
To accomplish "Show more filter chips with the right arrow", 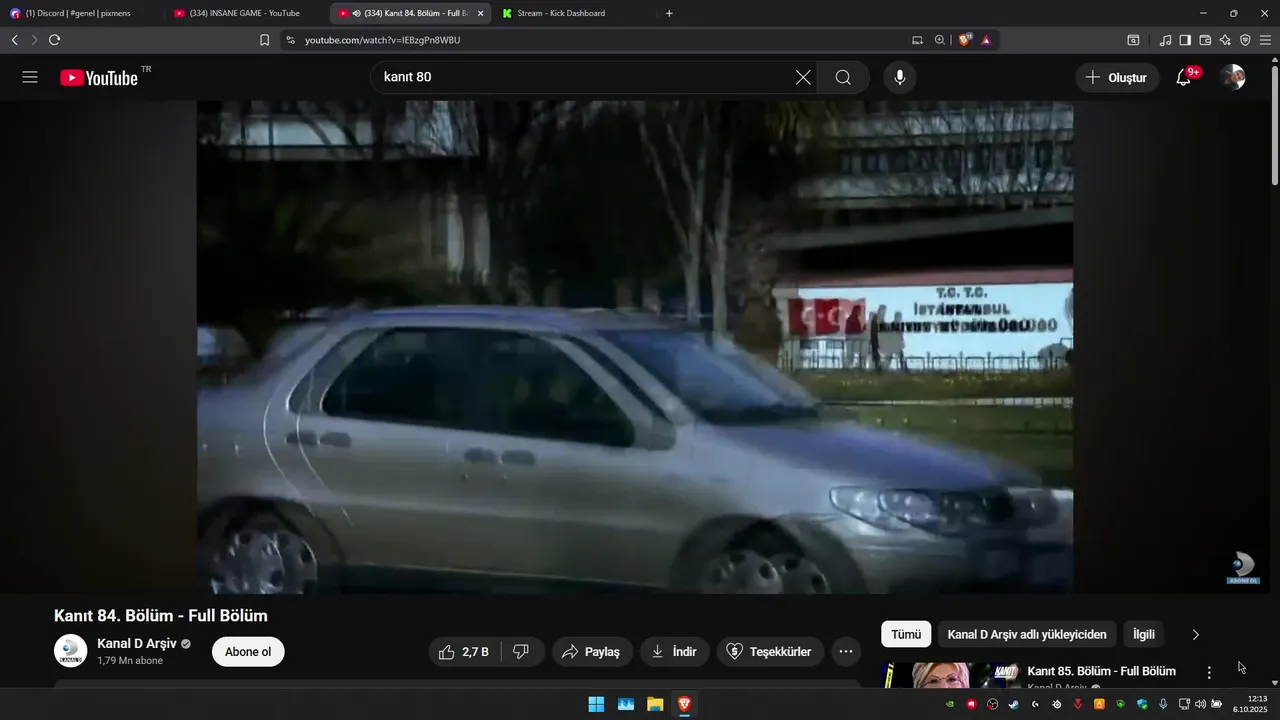I will click(x=1196, y=634).
